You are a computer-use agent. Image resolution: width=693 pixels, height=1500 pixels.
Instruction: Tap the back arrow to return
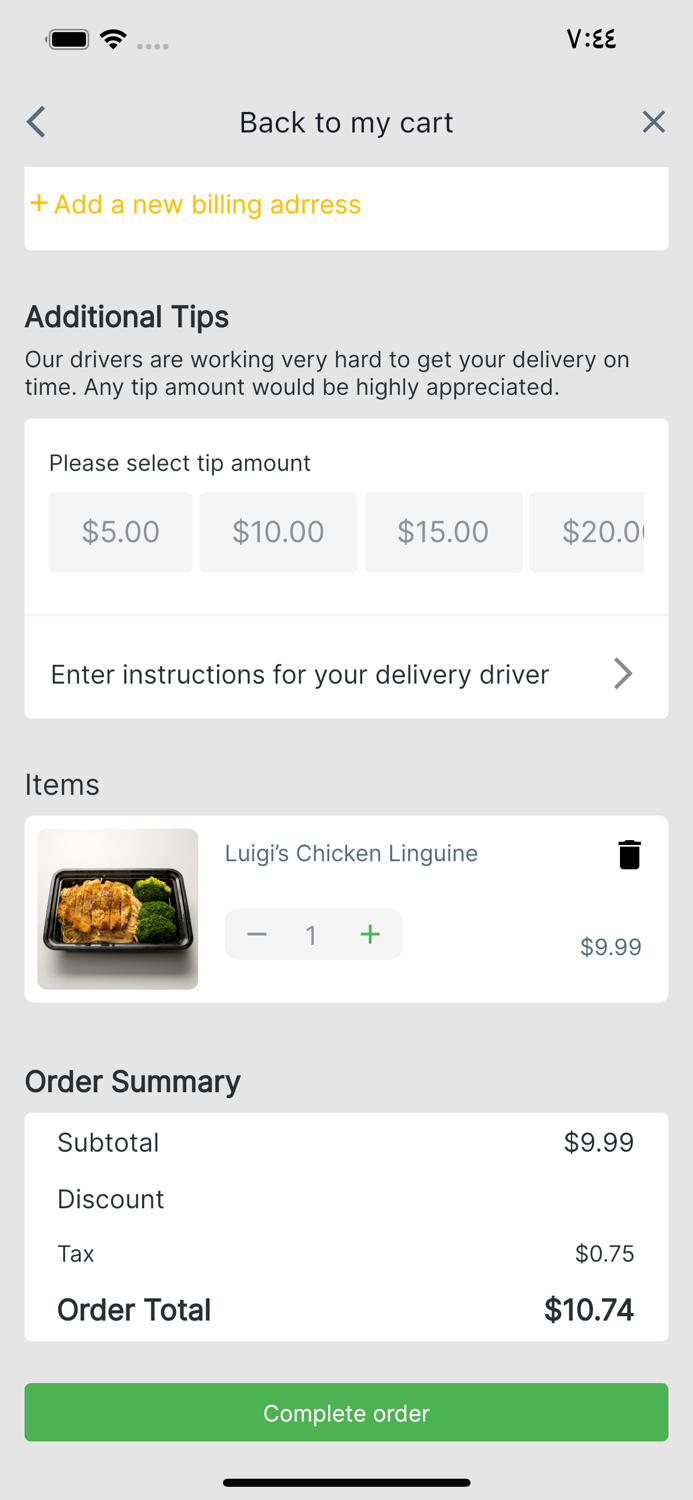click(x=34, y=122)
